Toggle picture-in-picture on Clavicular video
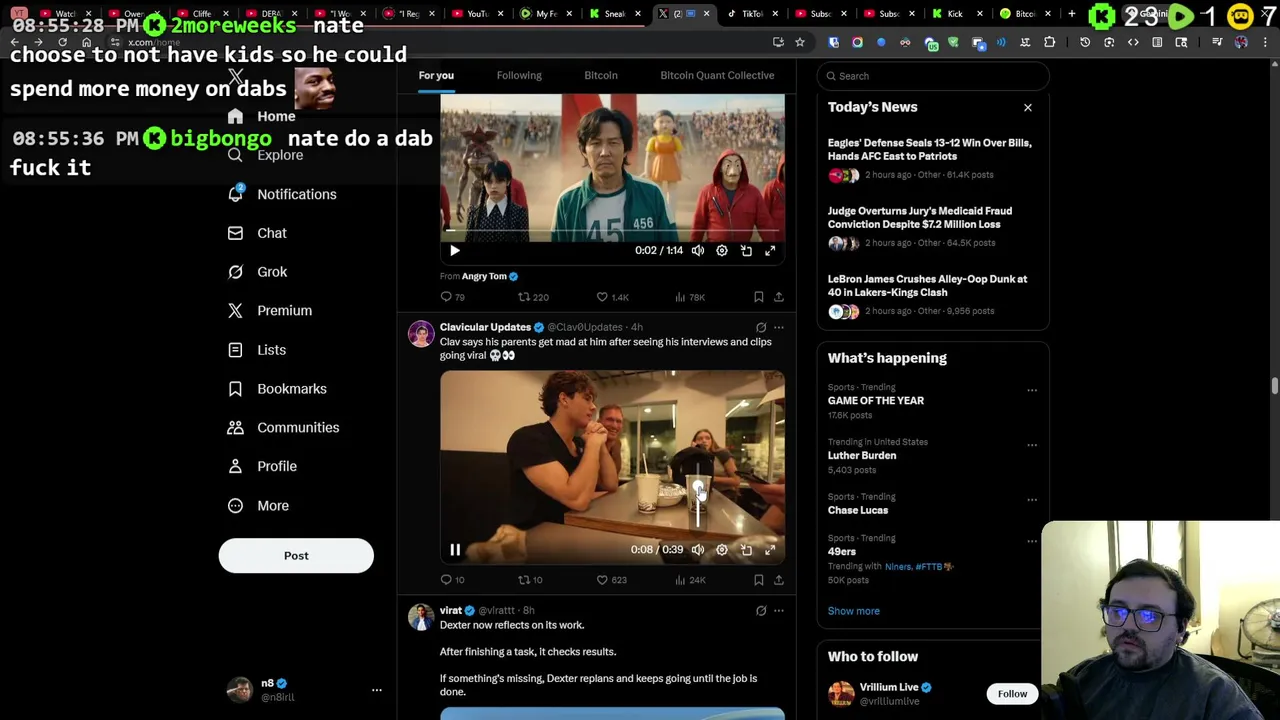 (746, 550)
